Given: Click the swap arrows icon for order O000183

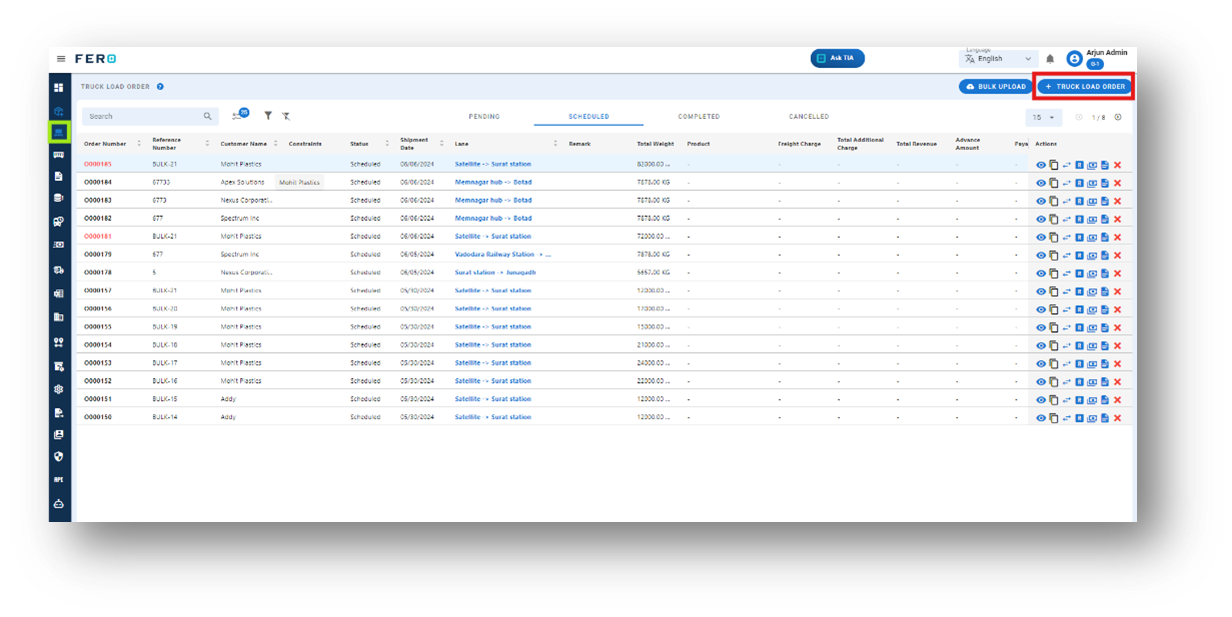Looking at the screenshot, I should 1066,201.
